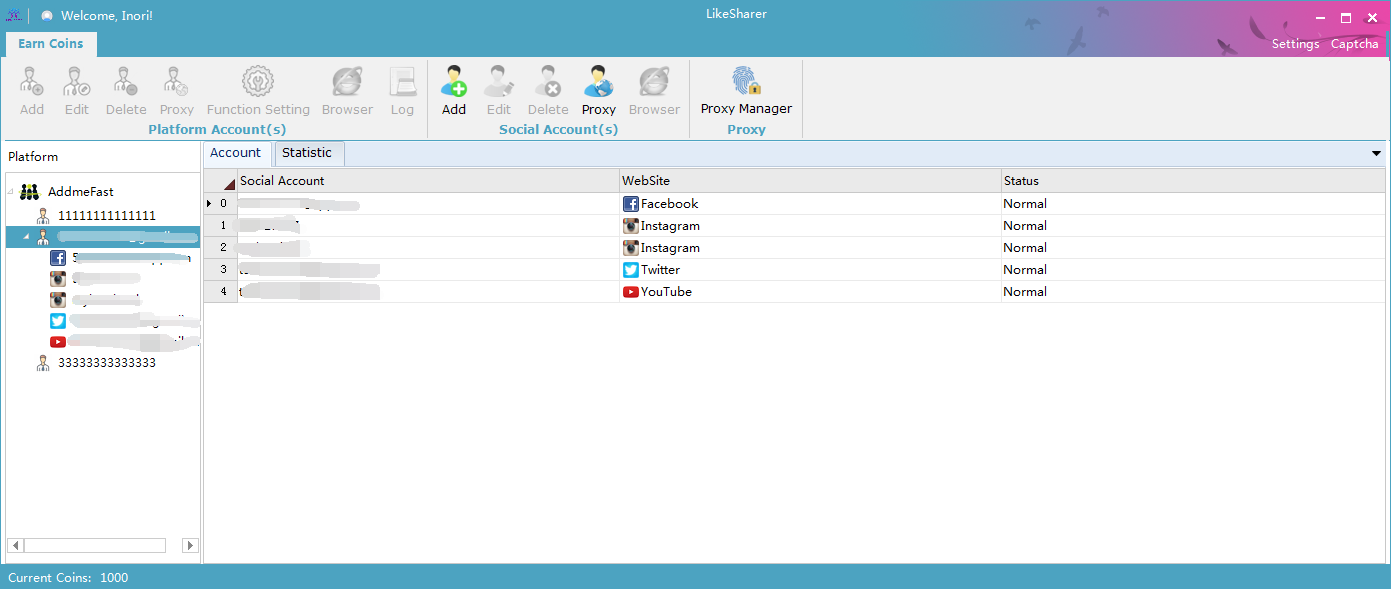Select row header 4
The height and width of the screenshot is (589, 1391).
pos(221,292)
